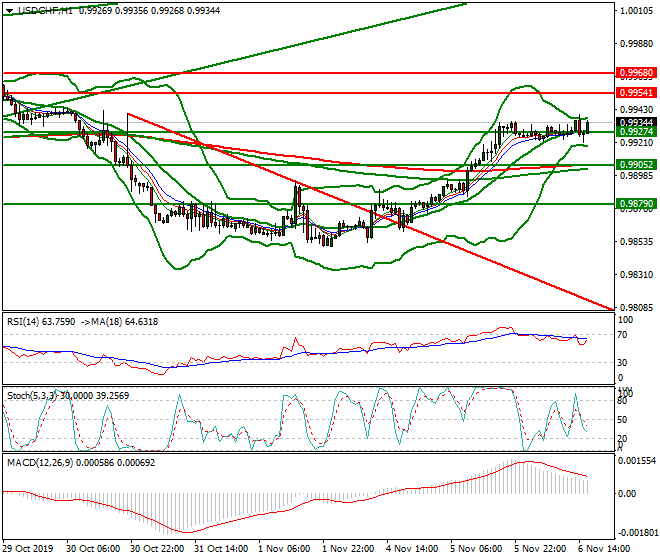The image size is (660, 560).
Task: Select the RSI scale value 30
Action: (622, 363)
